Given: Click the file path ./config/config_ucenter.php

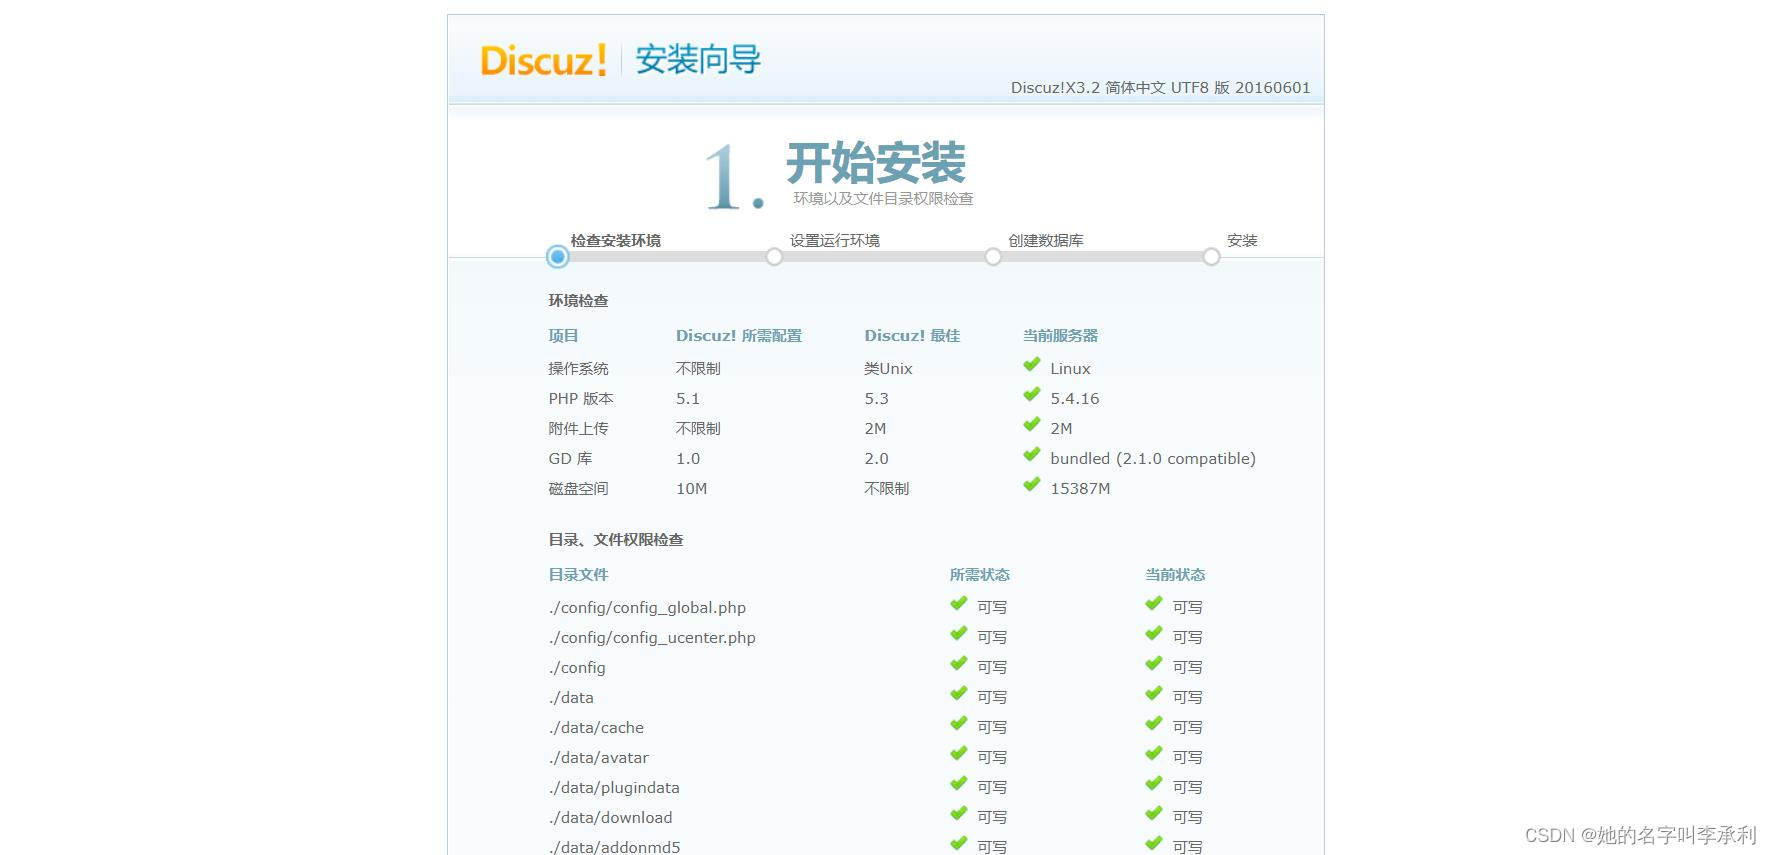Looking at the screenshot, I should (652, 637).
